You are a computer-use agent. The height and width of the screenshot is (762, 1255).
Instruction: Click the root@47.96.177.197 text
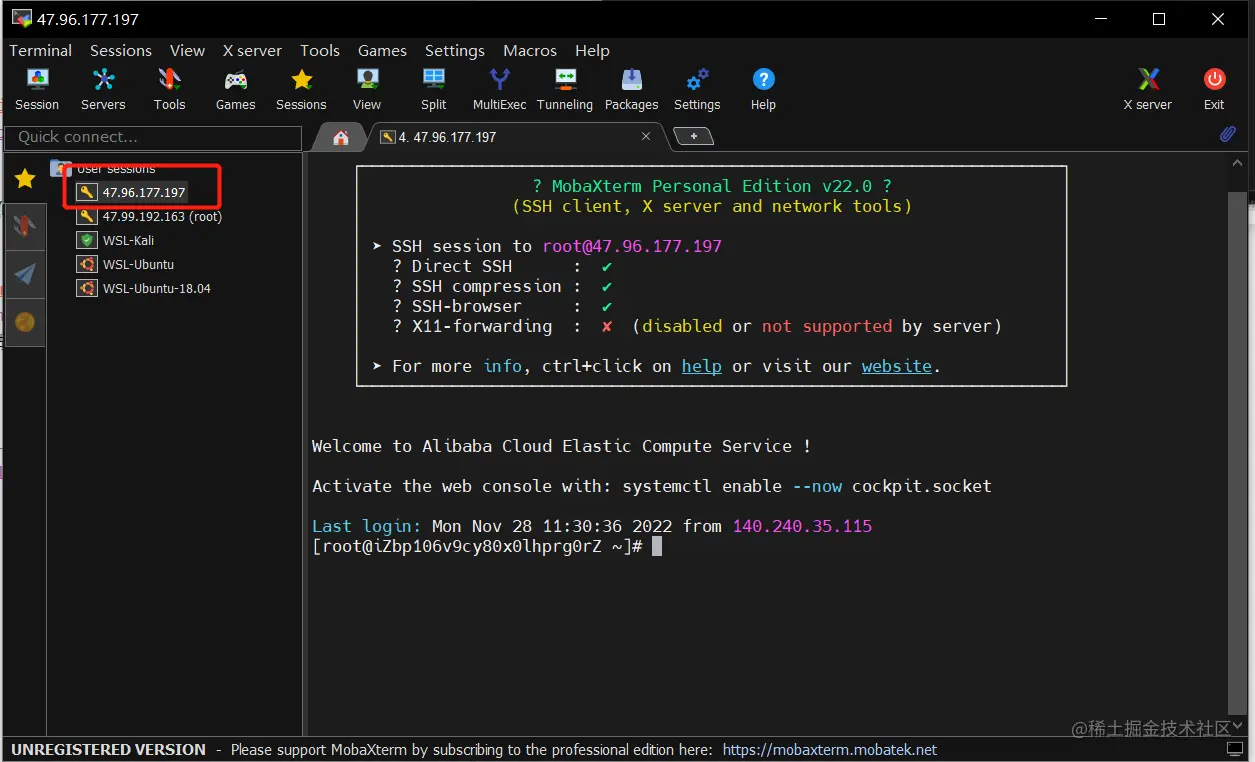(x=632, y=246)
